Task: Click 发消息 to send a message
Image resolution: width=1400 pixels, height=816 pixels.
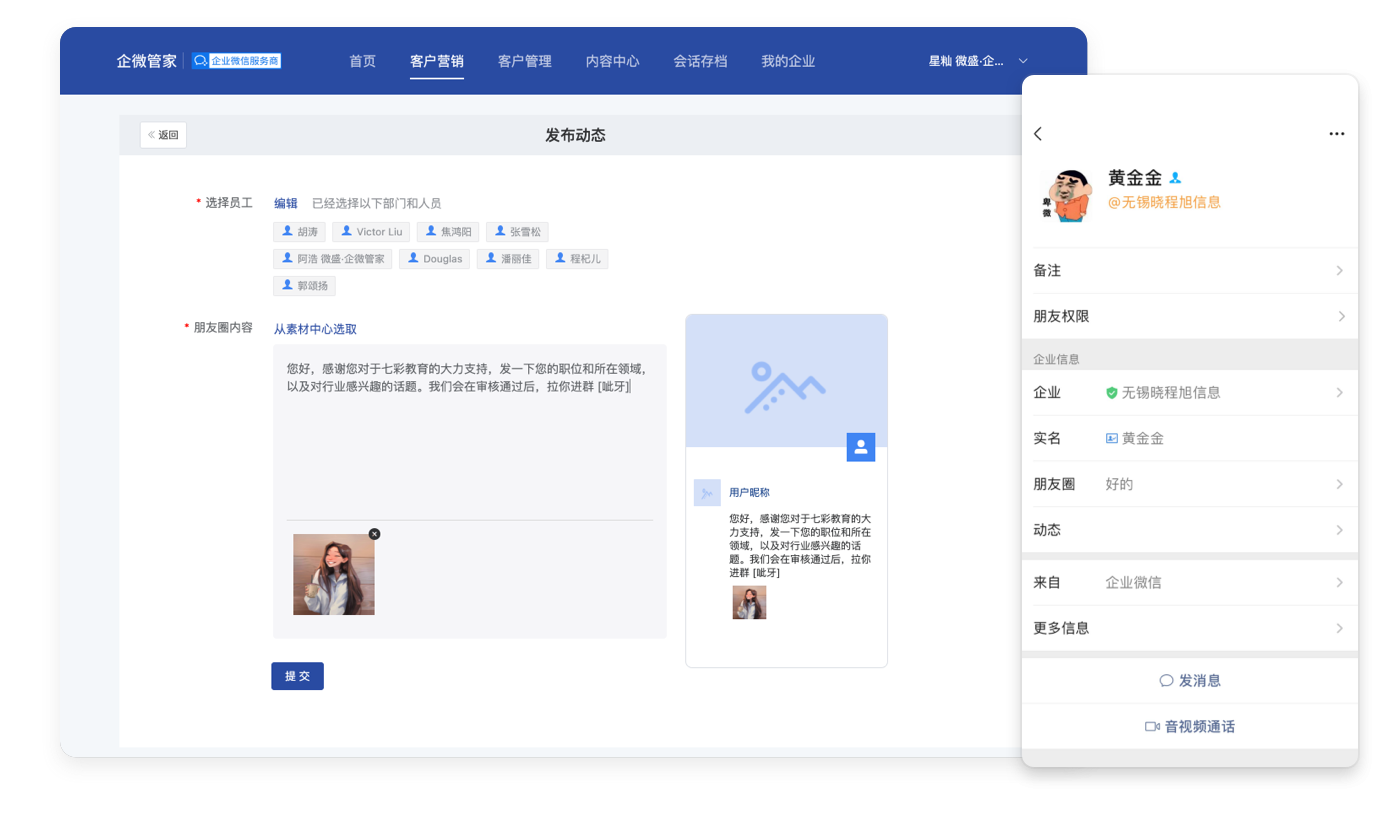Action: [1189, 681]
